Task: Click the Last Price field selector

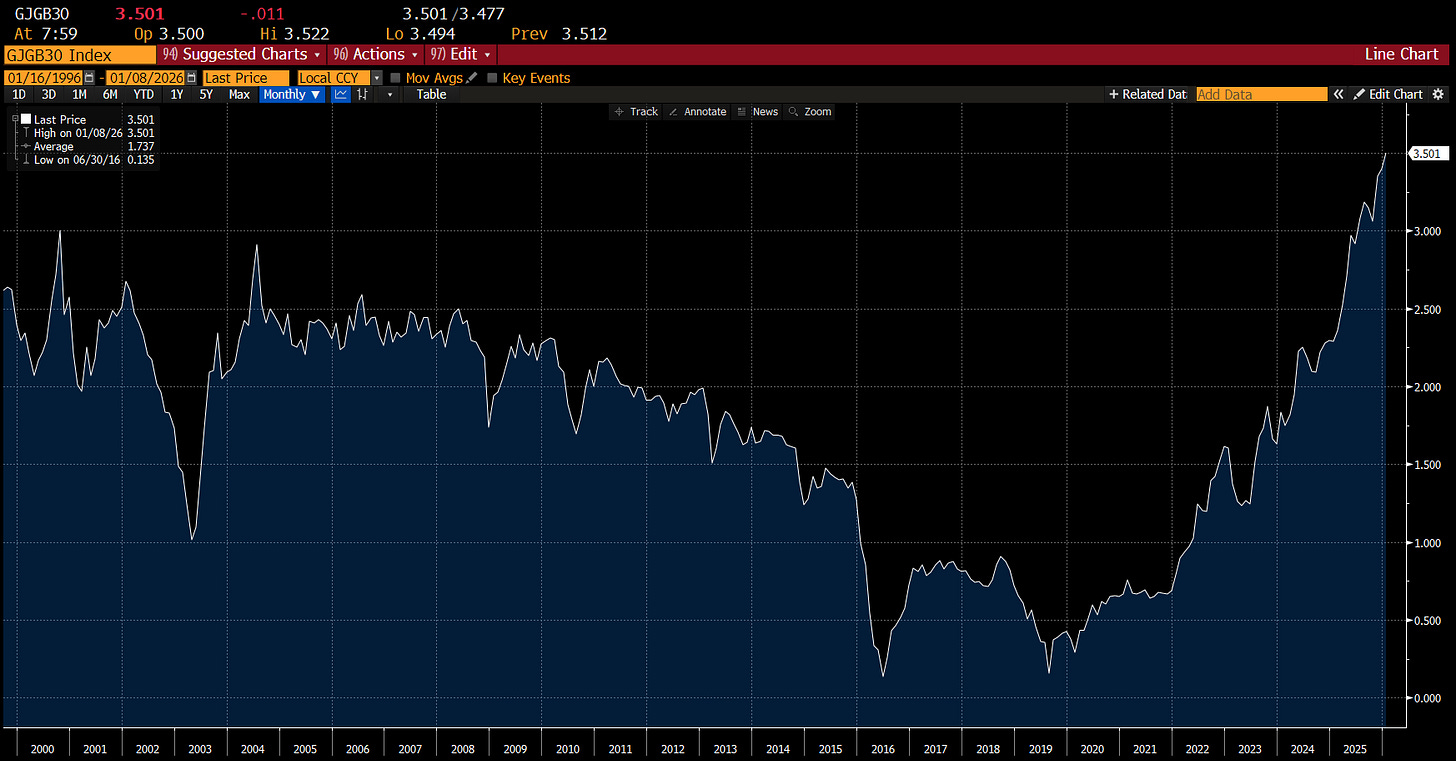Action: coord(245,78)
